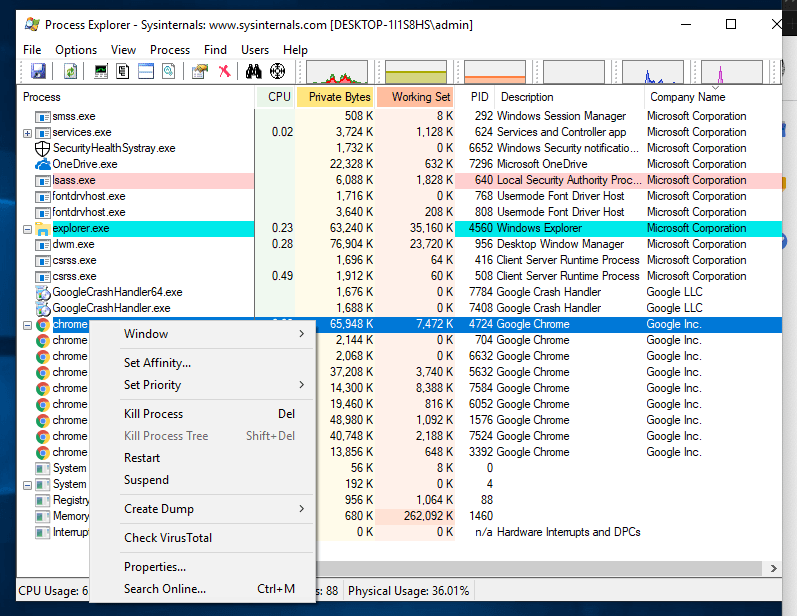797x616 pixels.
Task: Collapse the selected chrome process tree node
Action: 27,325
